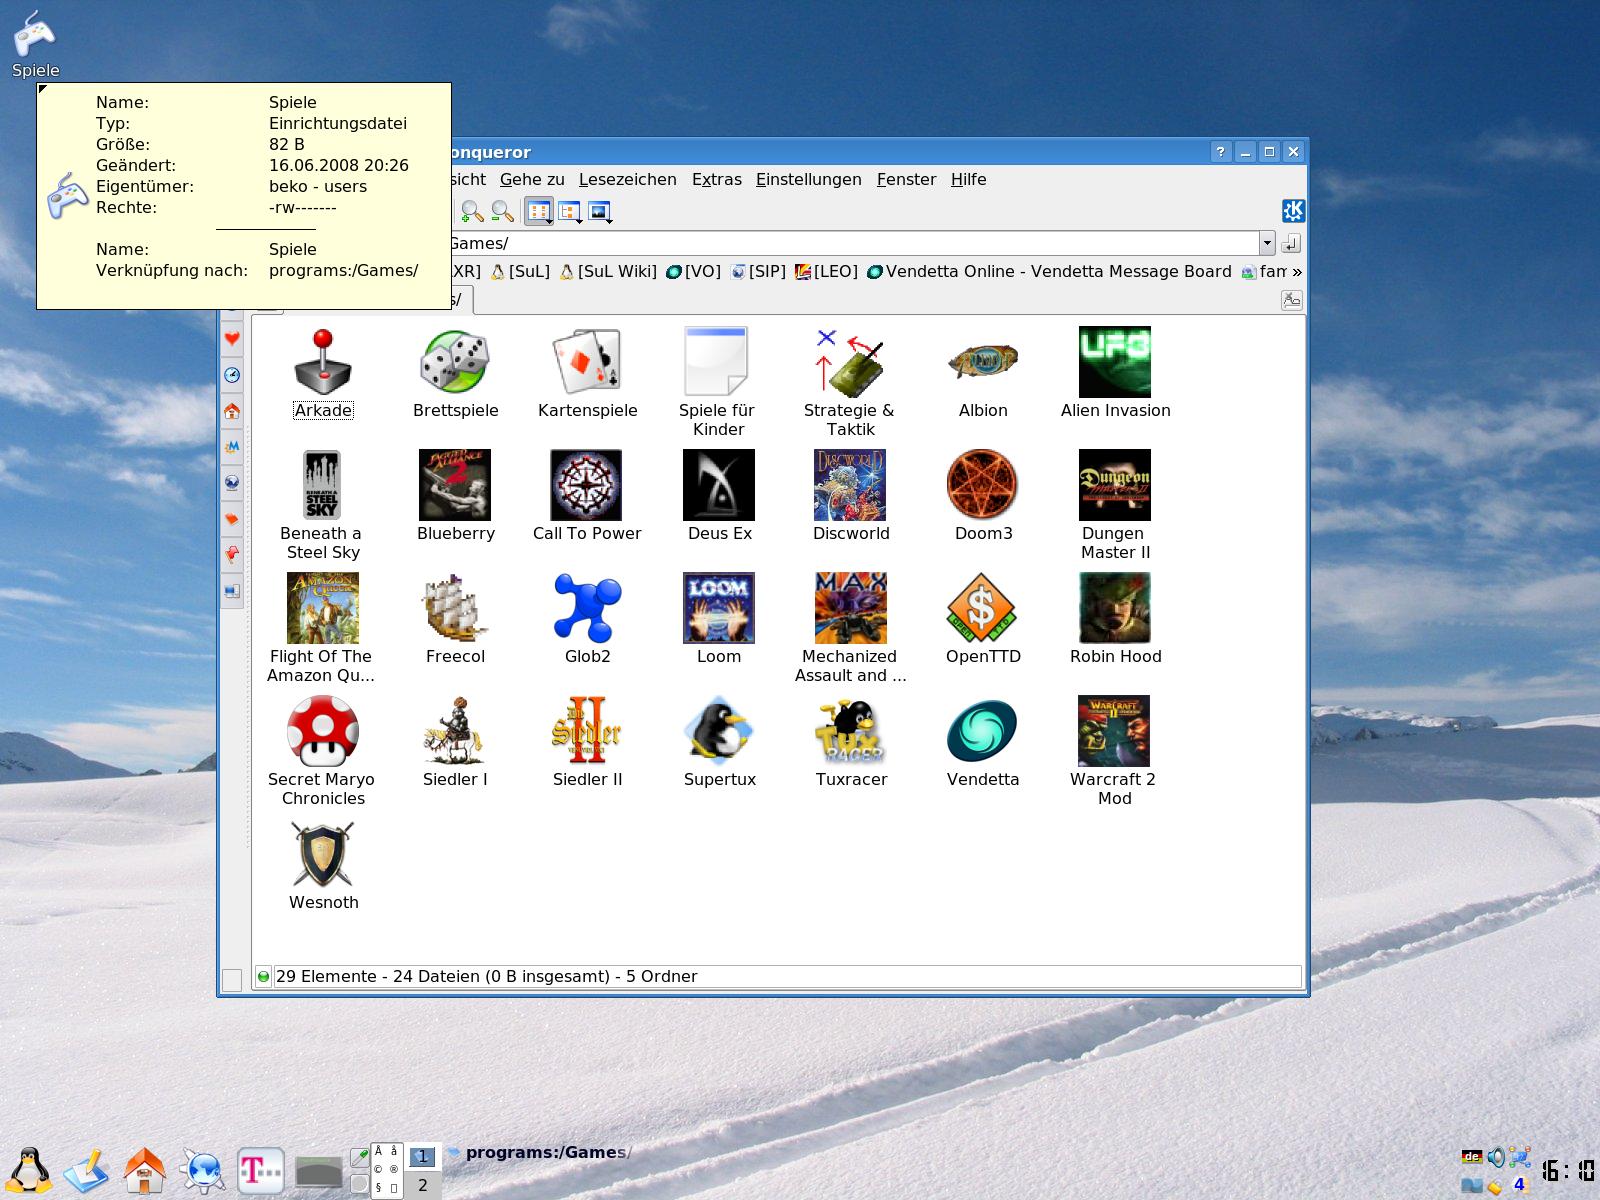Launch Freecol
Viewport: 1600px width, 1200px height.
click(455, 619)
